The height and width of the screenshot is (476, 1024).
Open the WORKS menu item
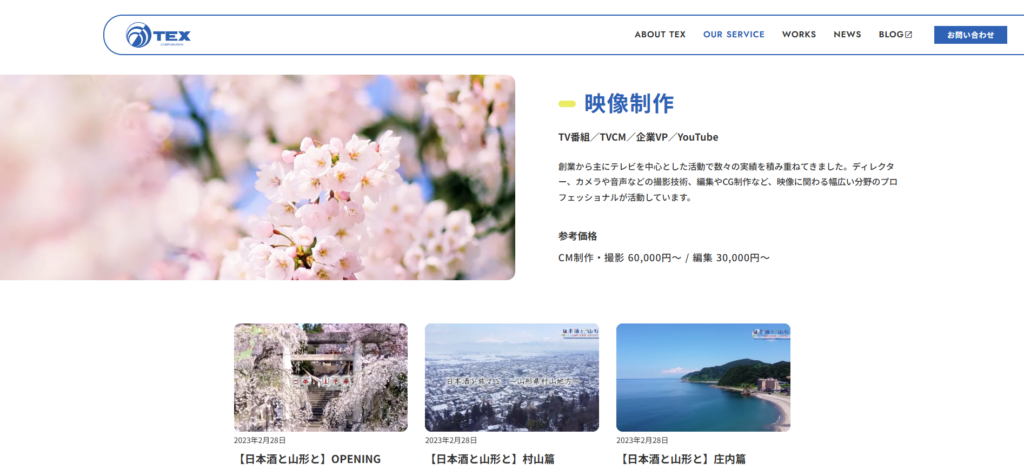(799, 35)
